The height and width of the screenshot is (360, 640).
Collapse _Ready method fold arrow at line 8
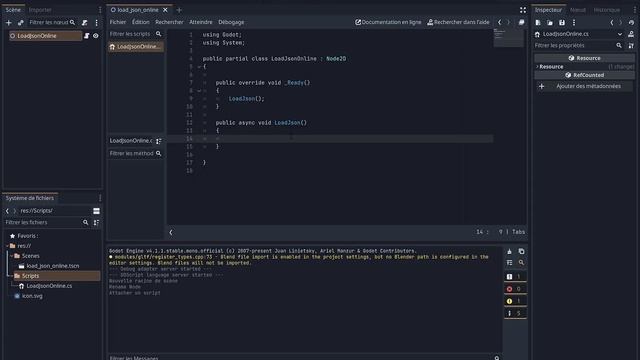click(x=199, y=91)
